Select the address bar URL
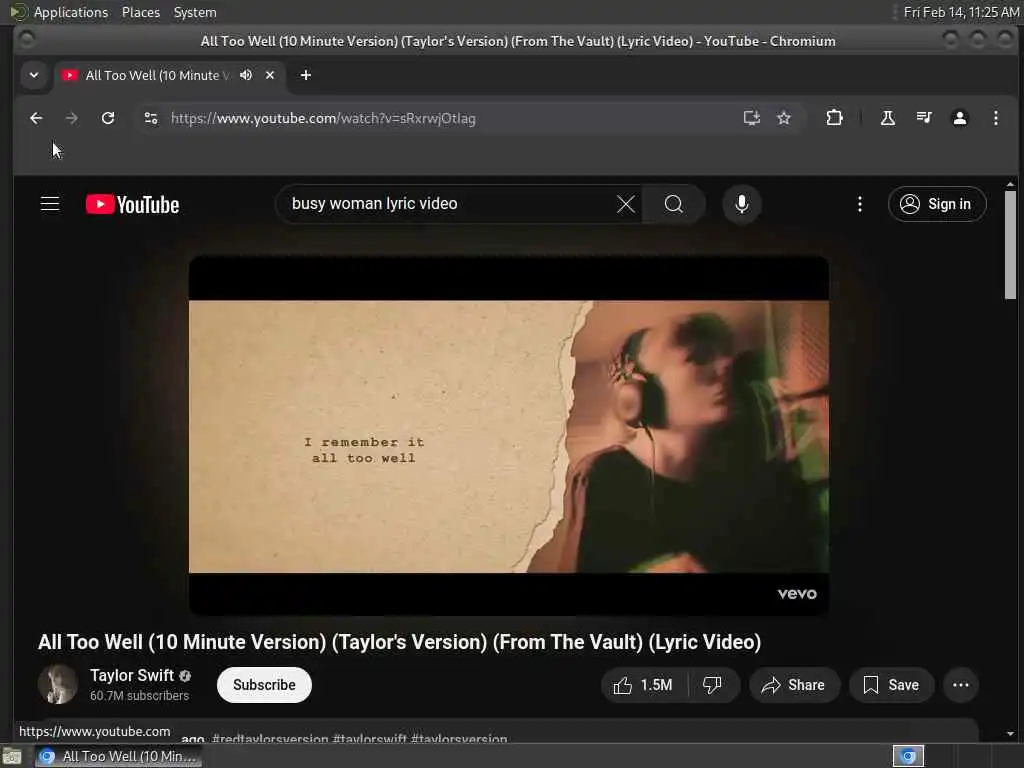The height and width of the screenshot is (768, 1024). 323,118
